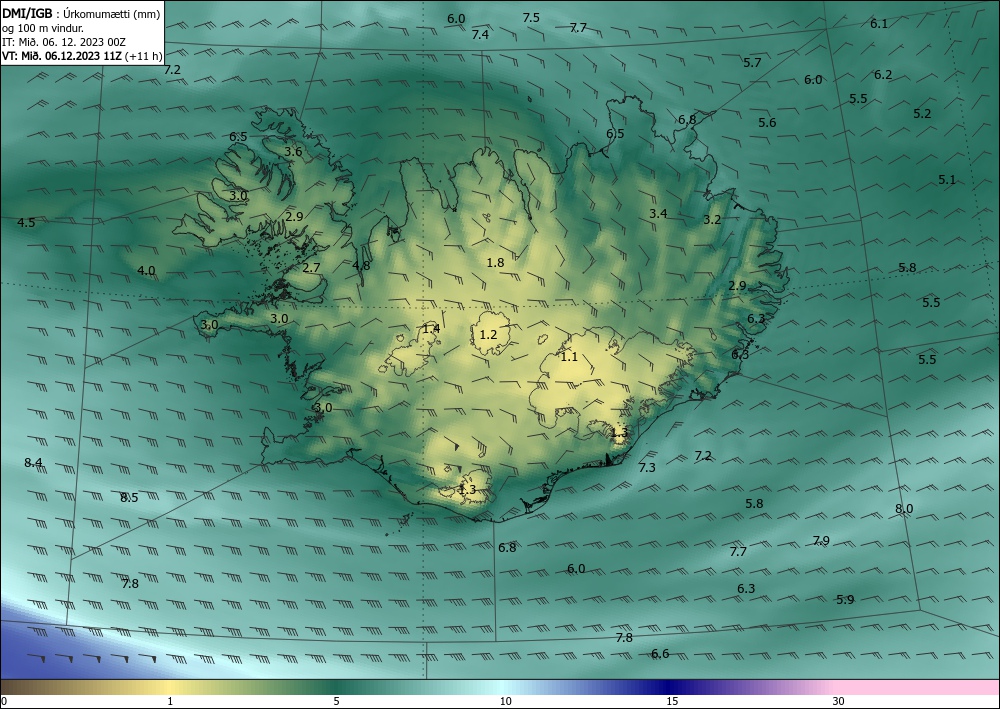Image resolution: width=1000 pixels, height=709 pixels.
Task: Click the 5.6 value label
Action: pos(767,122)
